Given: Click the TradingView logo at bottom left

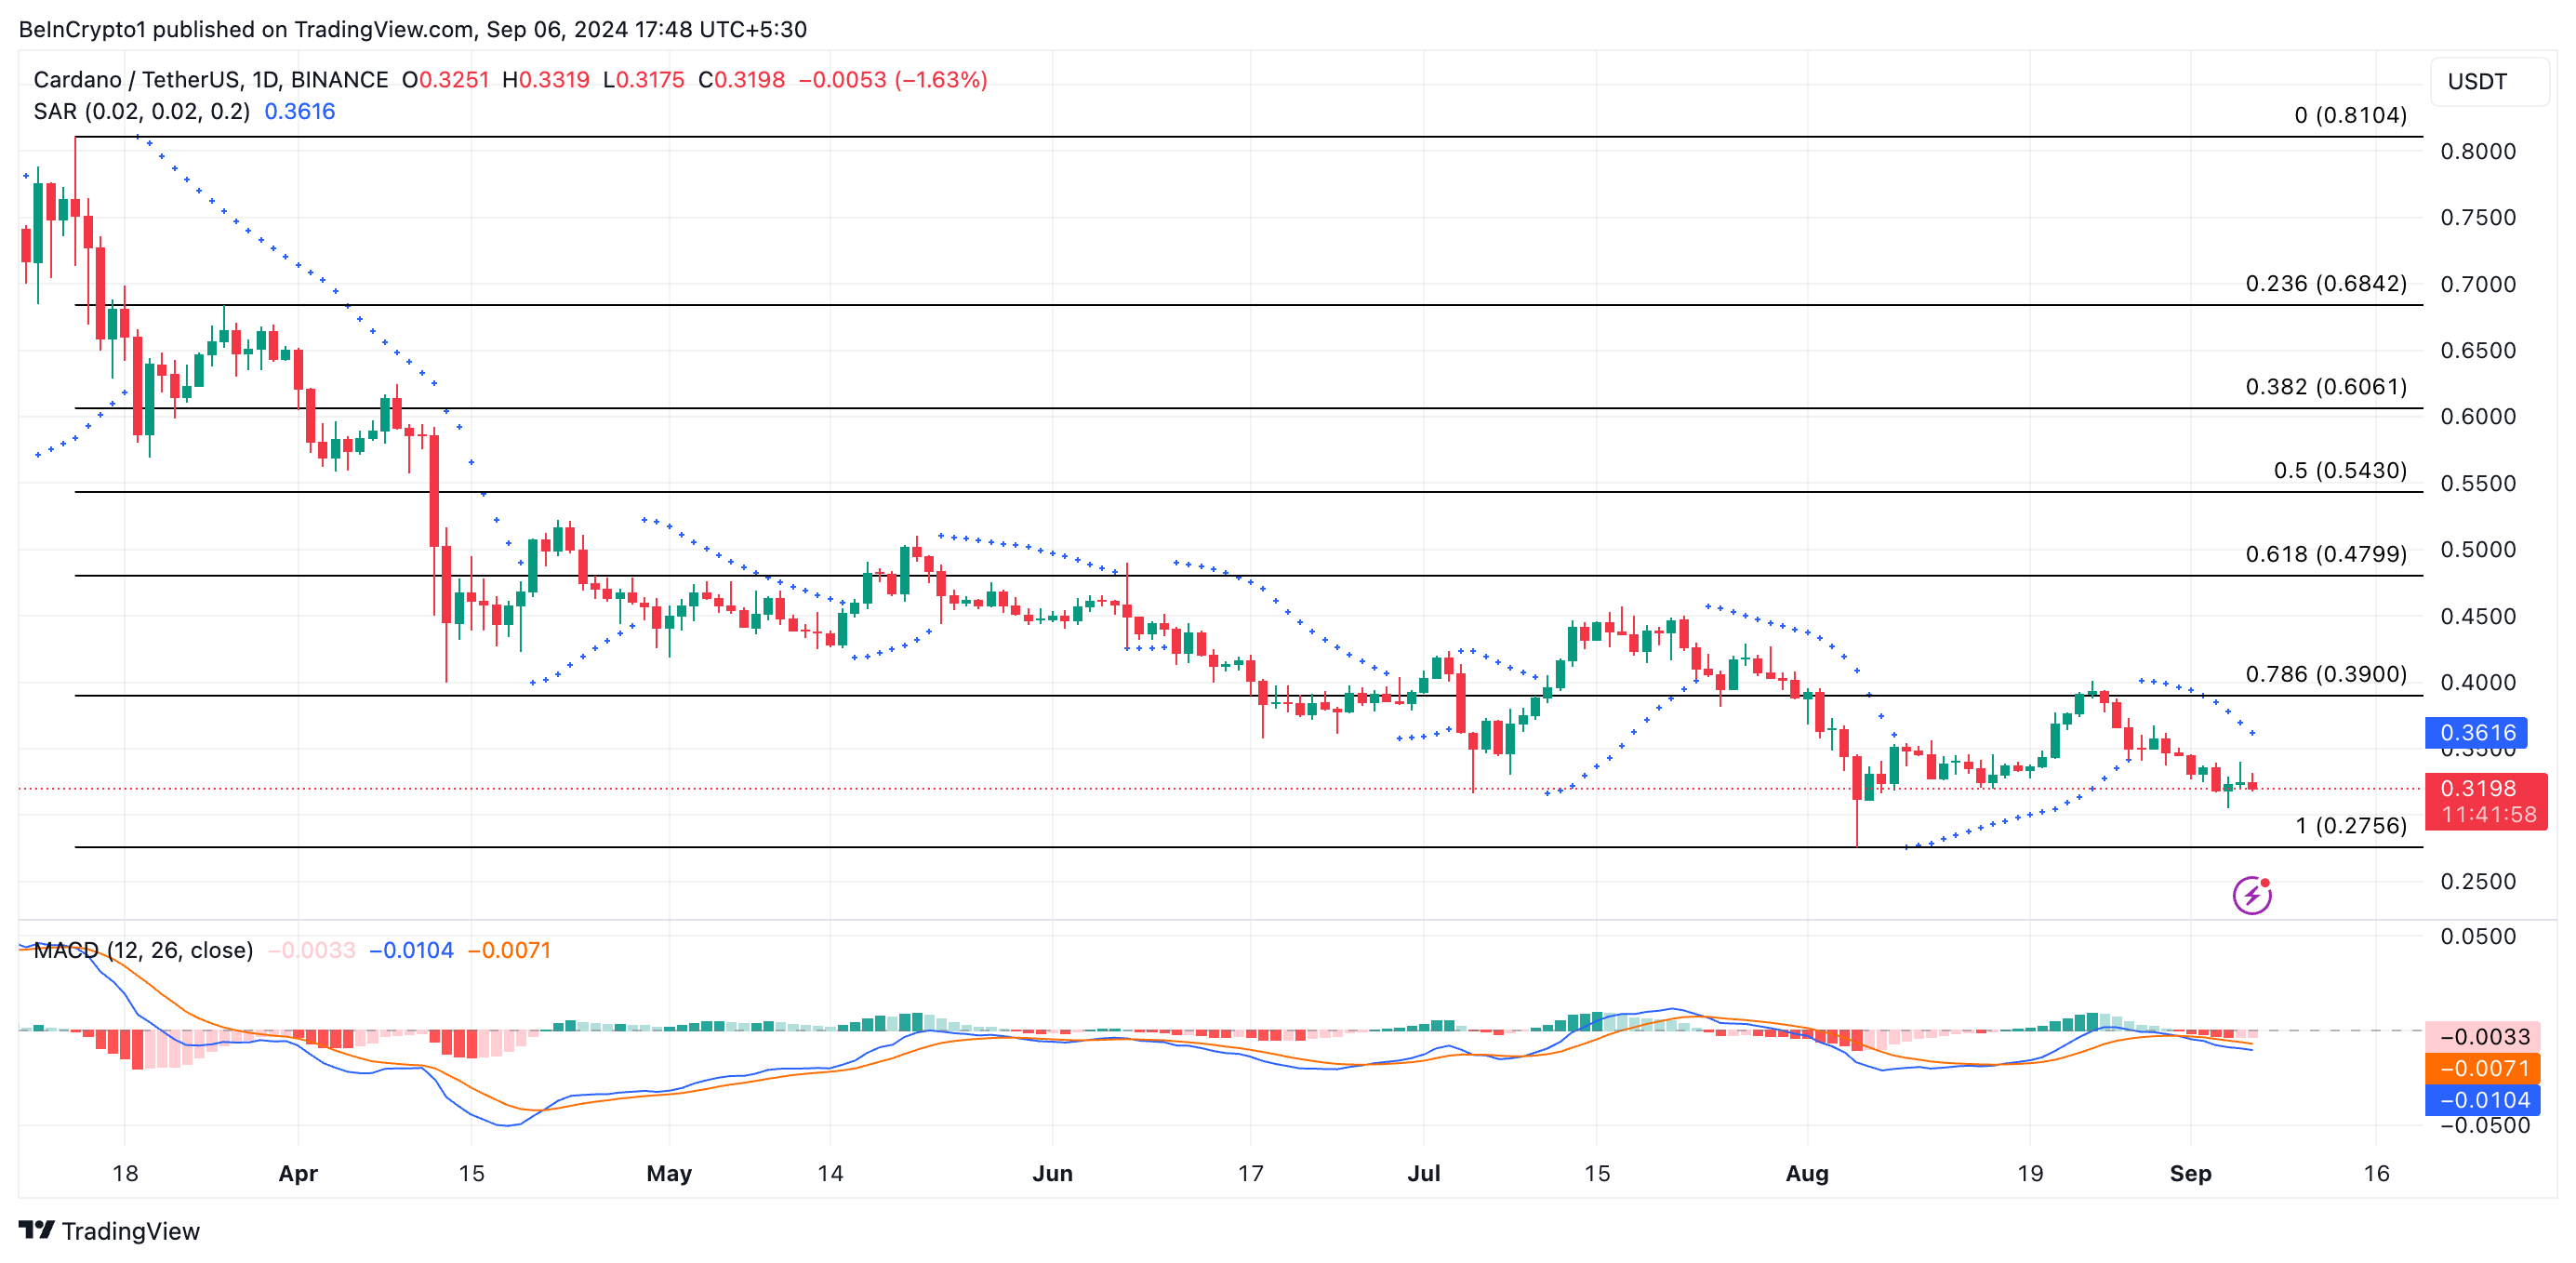Looking at the screenshot, I should click(110, 1231).
